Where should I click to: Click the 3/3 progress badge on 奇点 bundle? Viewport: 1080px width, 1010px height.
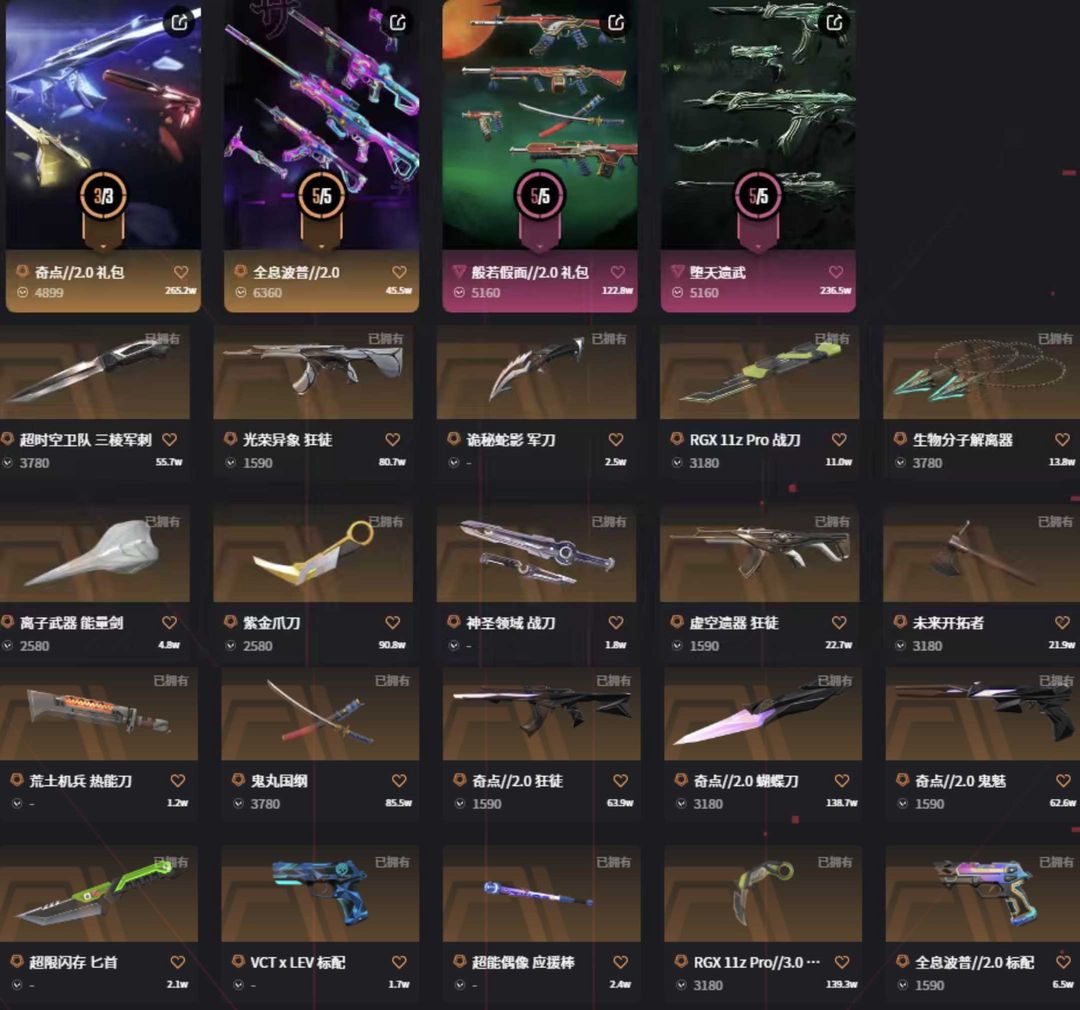103,196
